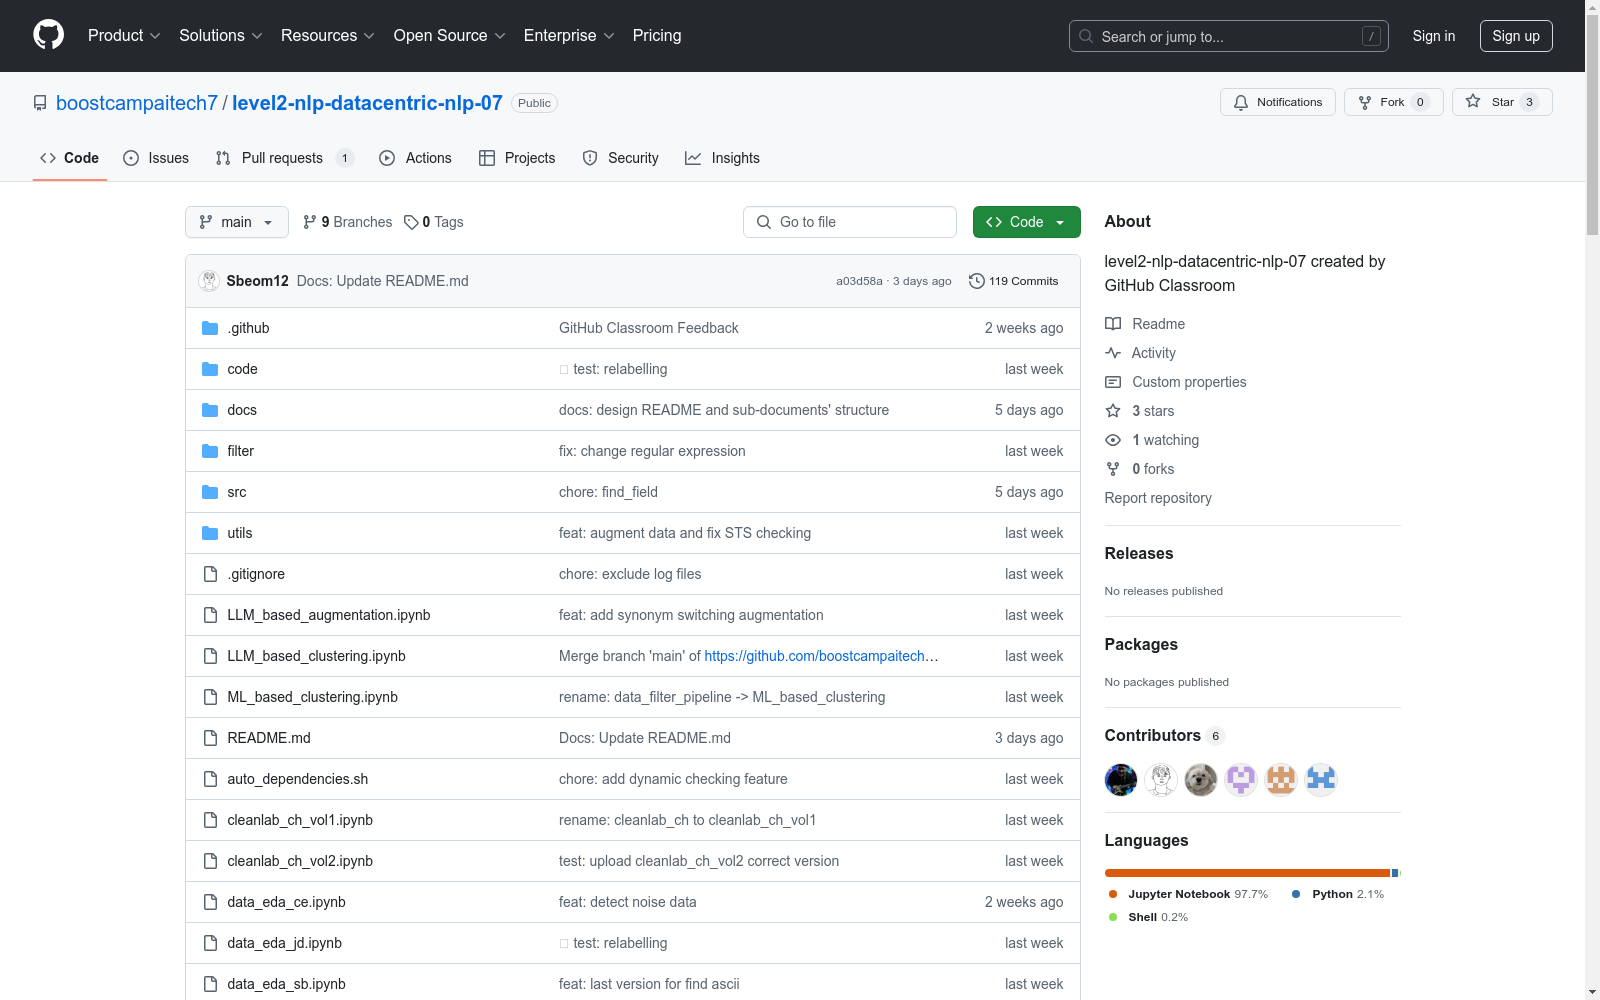The height and width of the screenshot is (1000, 1600).
Task: Open the Enterprise dropdown
Action: click(569, 36)
